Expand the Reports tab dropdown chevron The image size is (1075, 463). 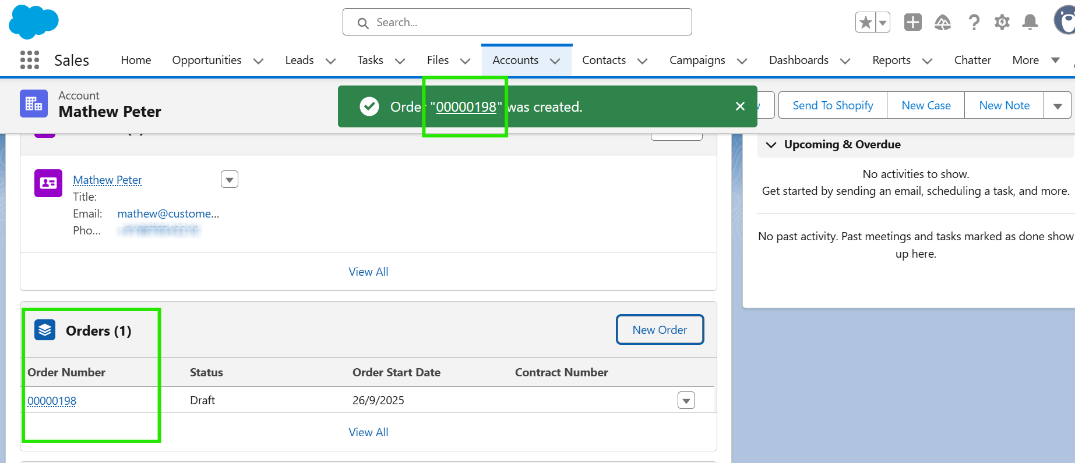click(x=927, y=60)
